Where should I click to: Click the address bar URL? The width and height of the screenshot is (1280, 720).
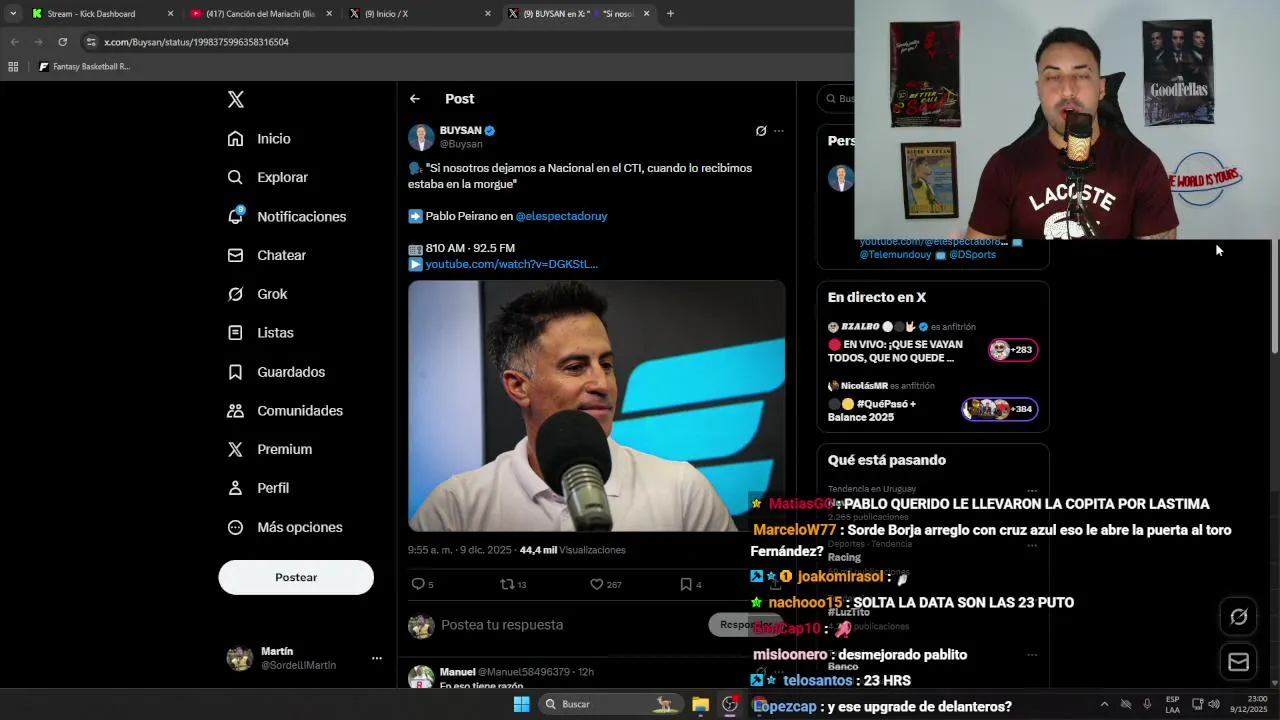coord(196,42)
